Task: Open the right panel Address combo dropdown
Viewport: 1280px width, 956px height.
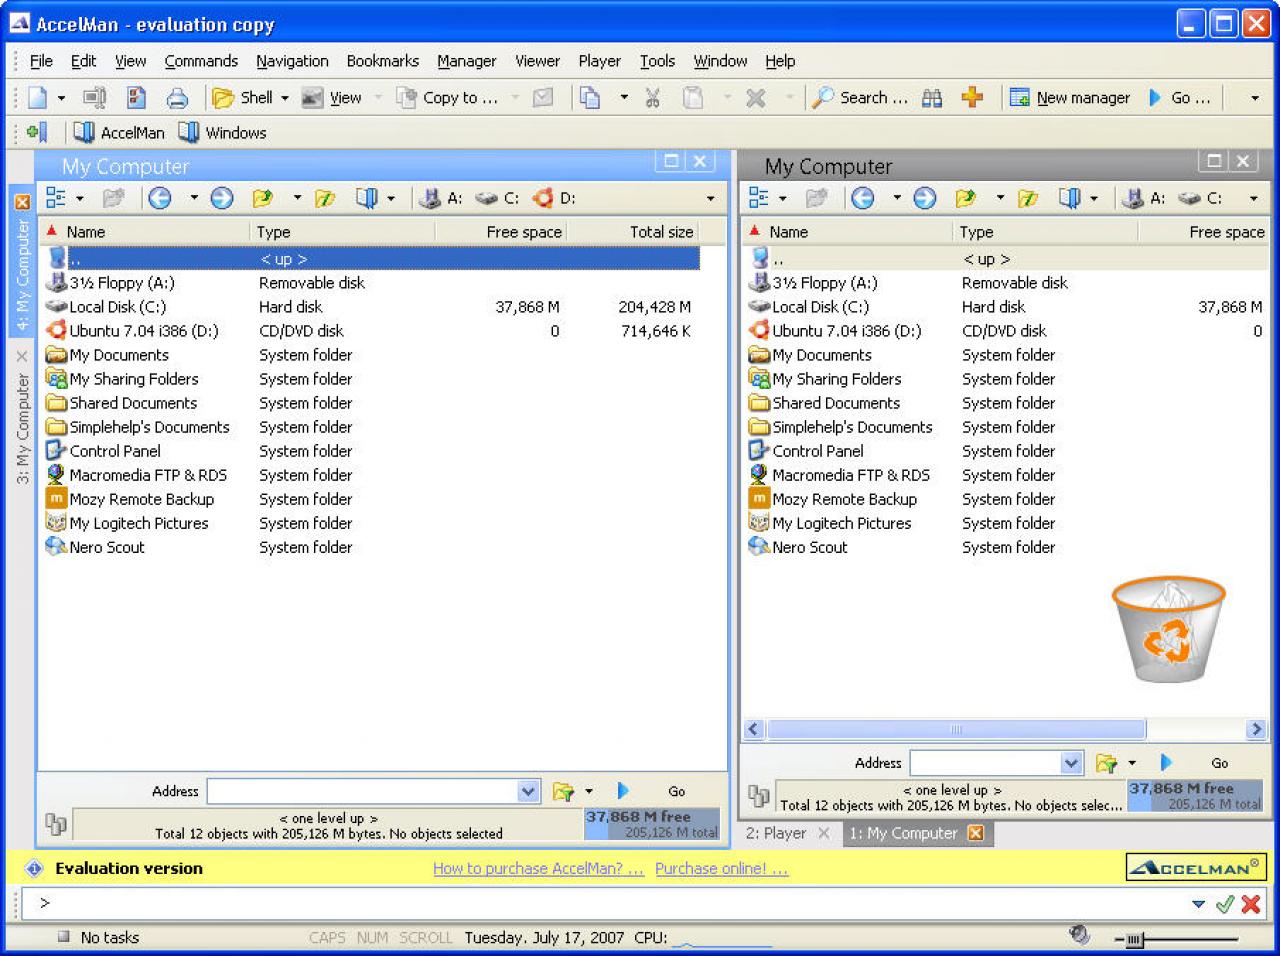Action: tap(1071, 763)
